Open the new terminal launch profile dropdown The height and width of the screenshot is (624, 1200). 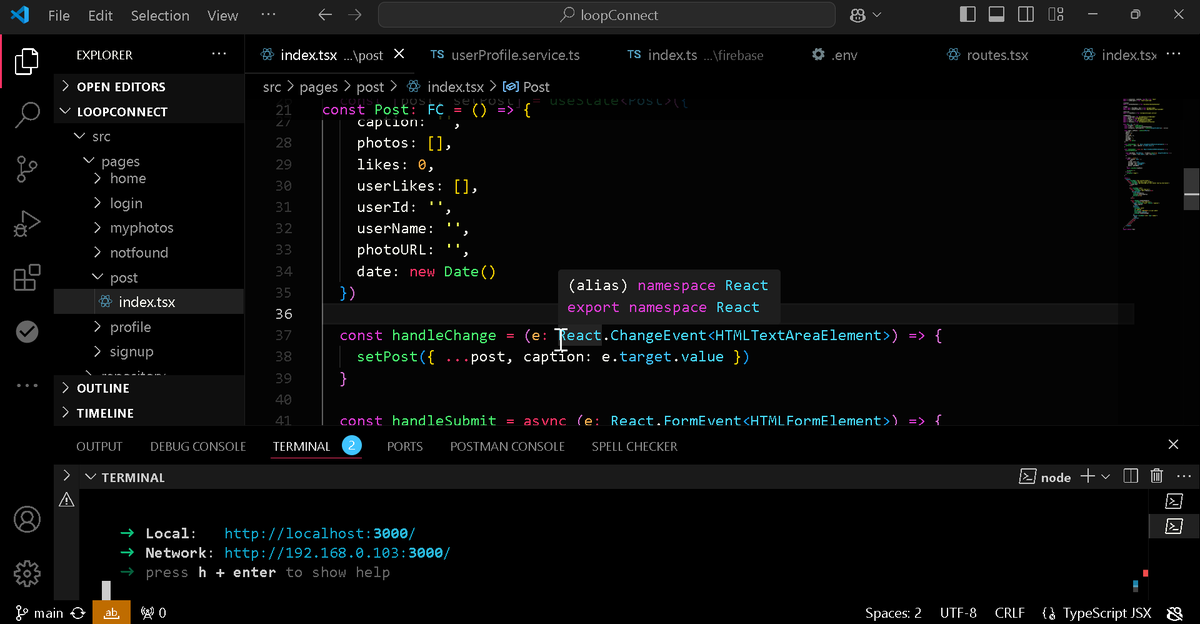(x=1106, y=477)
